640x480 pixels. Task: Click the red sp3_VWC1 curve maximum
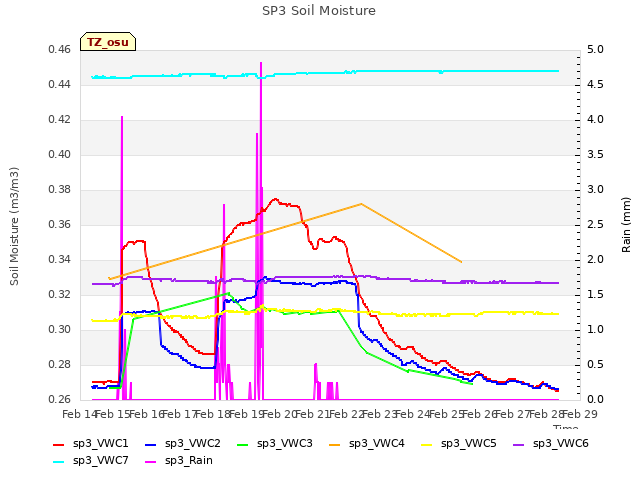[x=276, y=199]
